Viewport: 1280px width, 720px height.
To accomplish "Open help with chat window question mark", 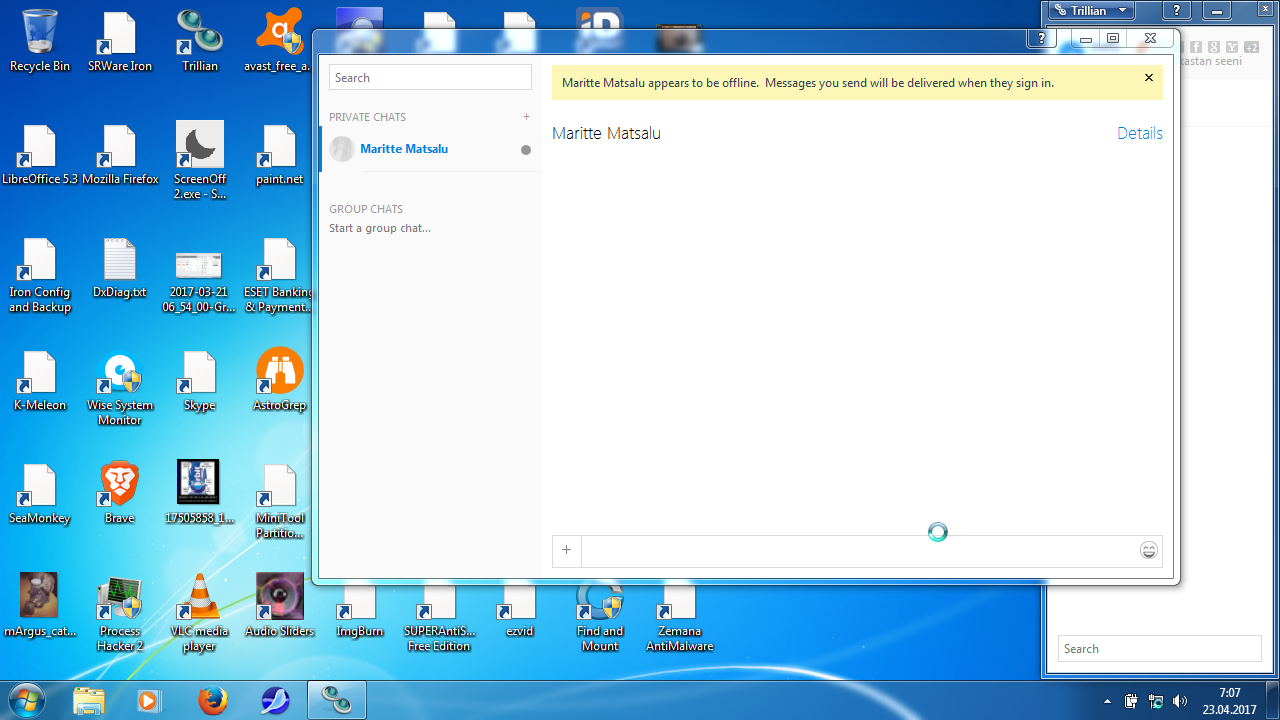I will click(1041, 38).
